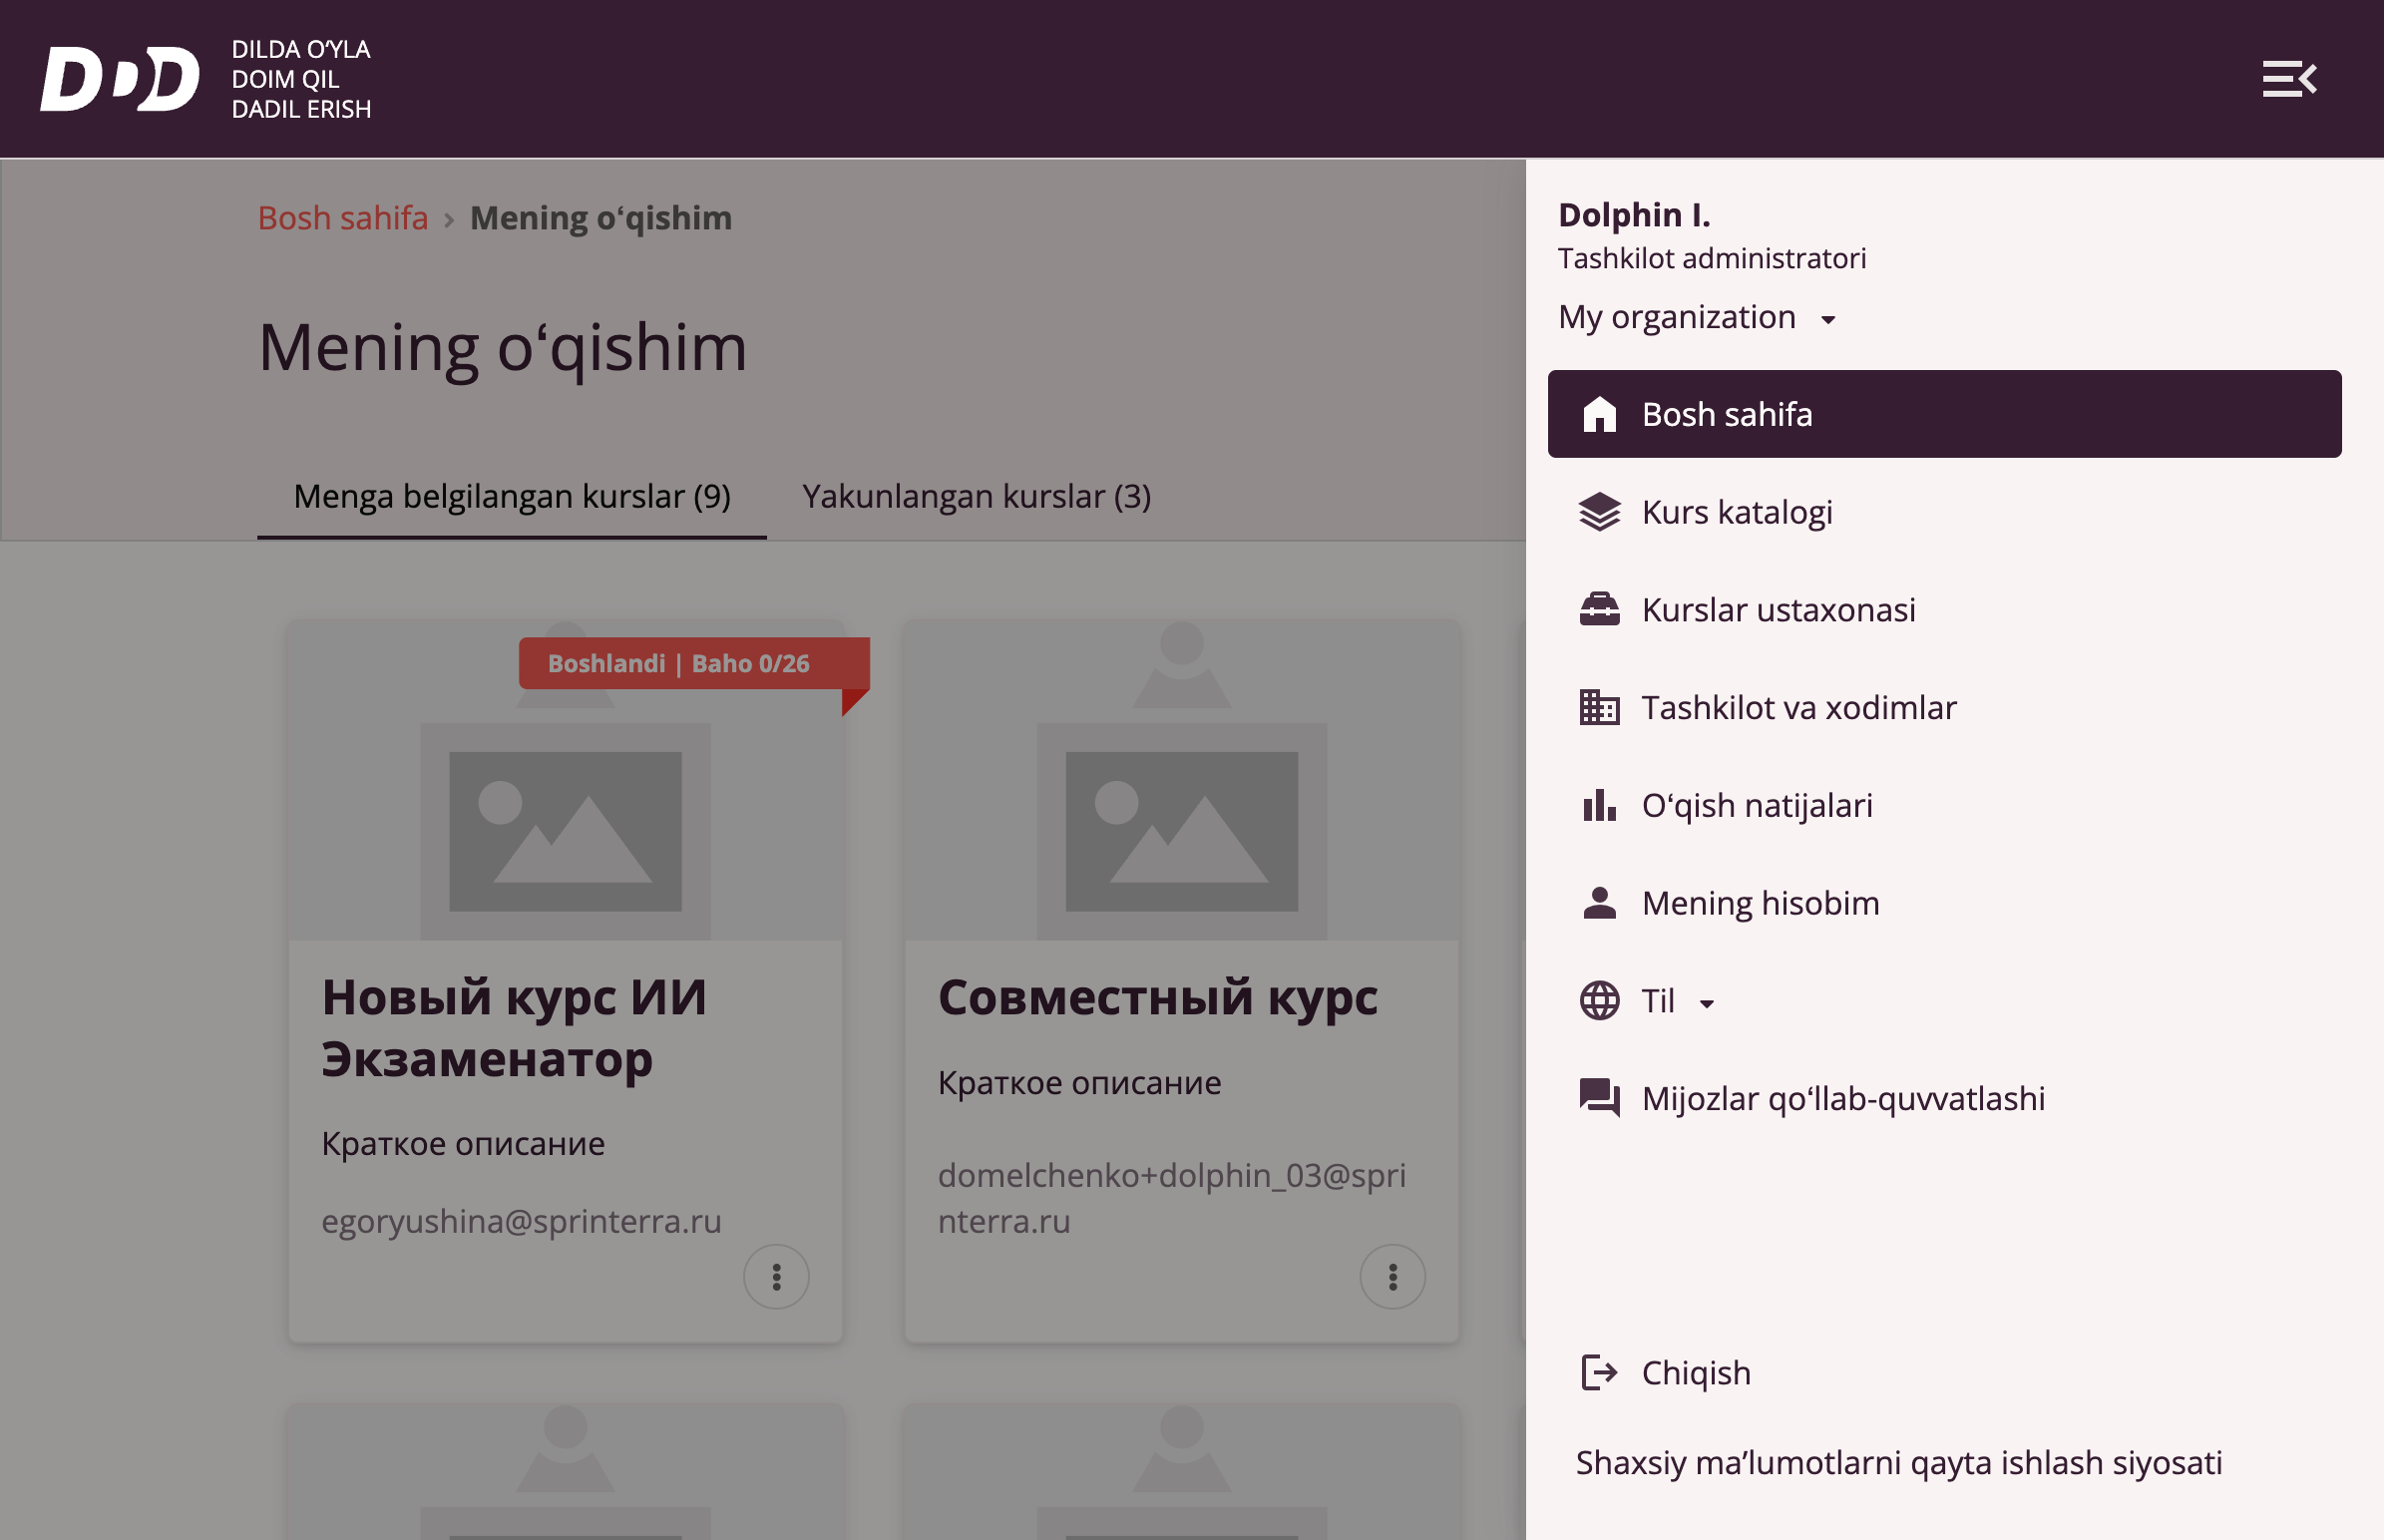The width and height of the screenshot is (2384, 1540).
Task: Go to Kurslar ustaxonasi menu item
Action: coord(1944,609)
